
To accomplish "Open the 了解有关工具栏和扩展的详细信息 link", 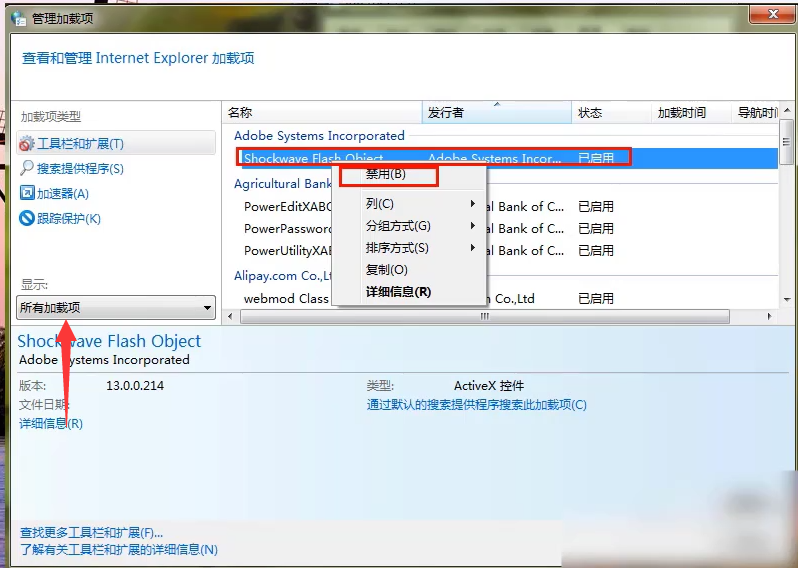I will click(x=118, y=549).
